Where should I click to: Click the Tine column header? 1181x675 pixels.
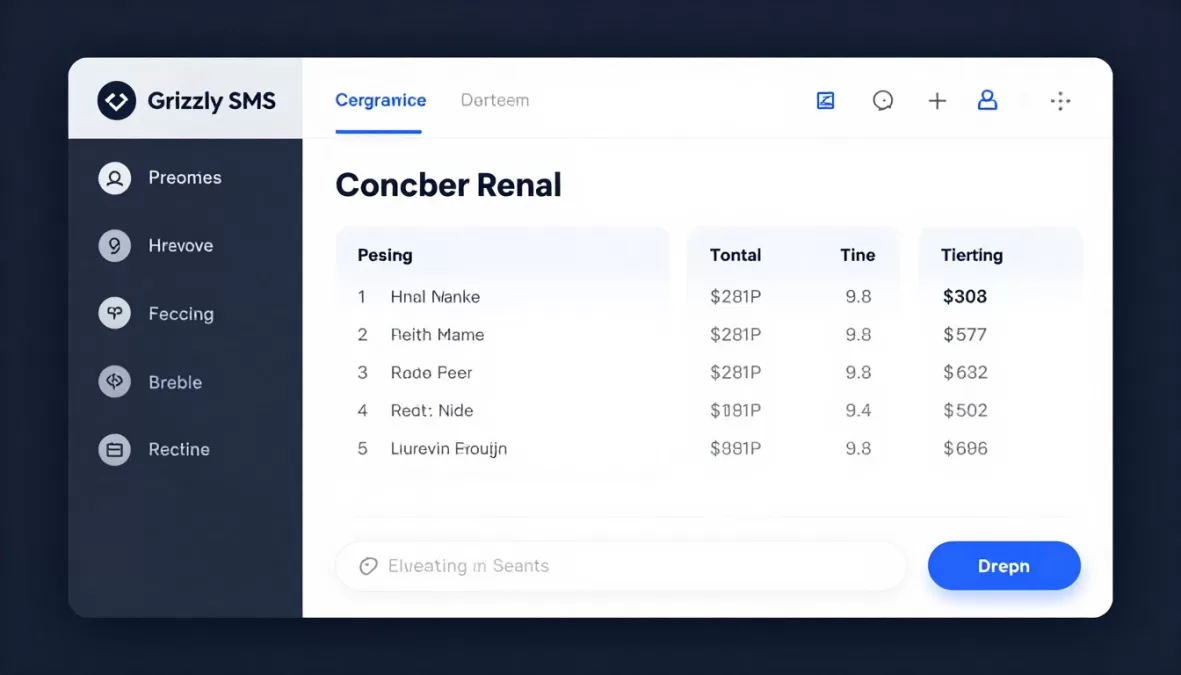click(x=858, y=255)
